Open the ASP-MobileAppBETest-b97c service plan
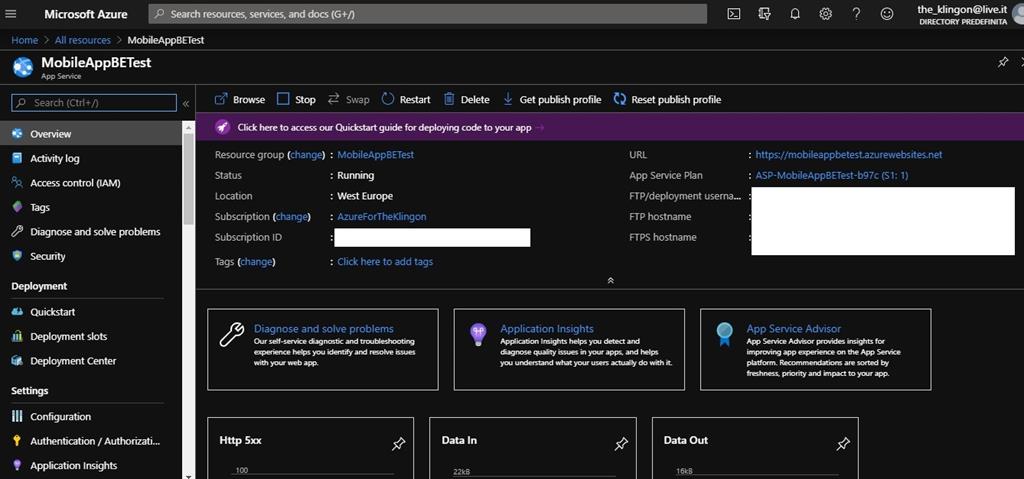 point(832,175)
